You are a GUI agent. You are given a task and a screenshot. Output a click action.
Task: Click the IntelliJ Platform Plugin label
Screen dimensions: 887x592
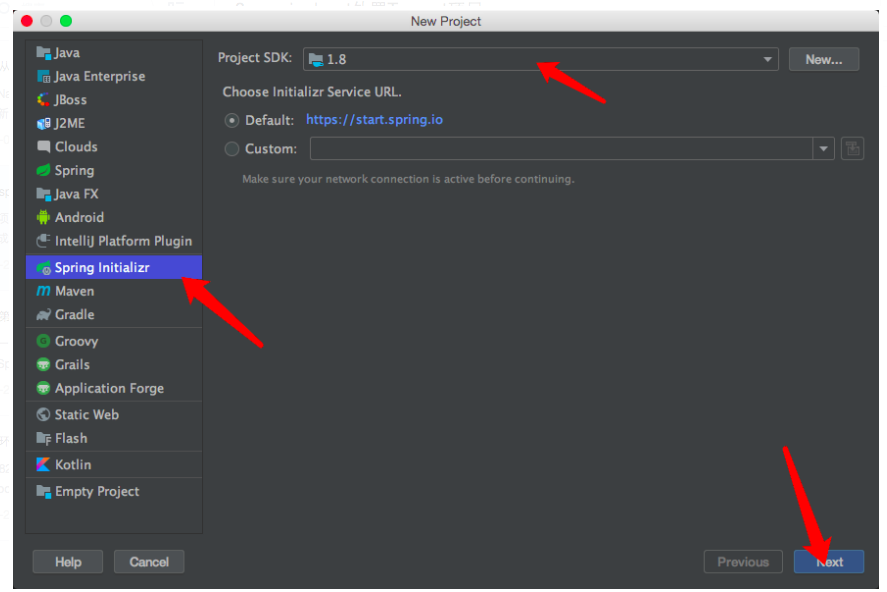coord(123,241)
